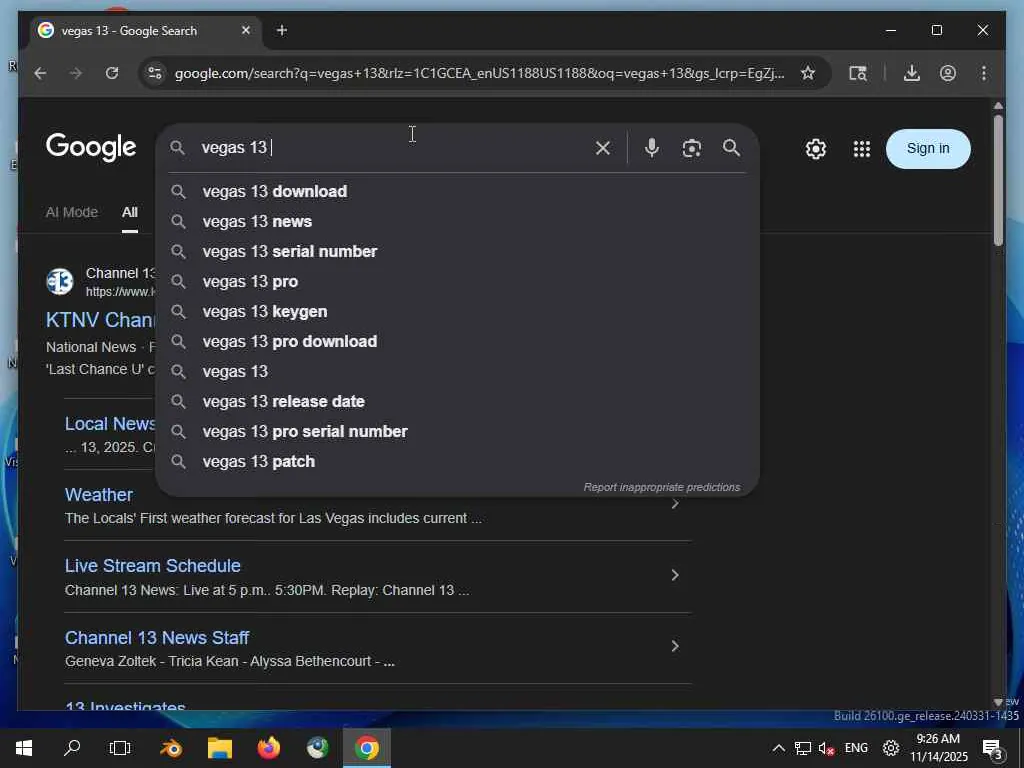The image size is (1024, 768).
Task: Click ENG language indicator
Action: pos(856,748)
